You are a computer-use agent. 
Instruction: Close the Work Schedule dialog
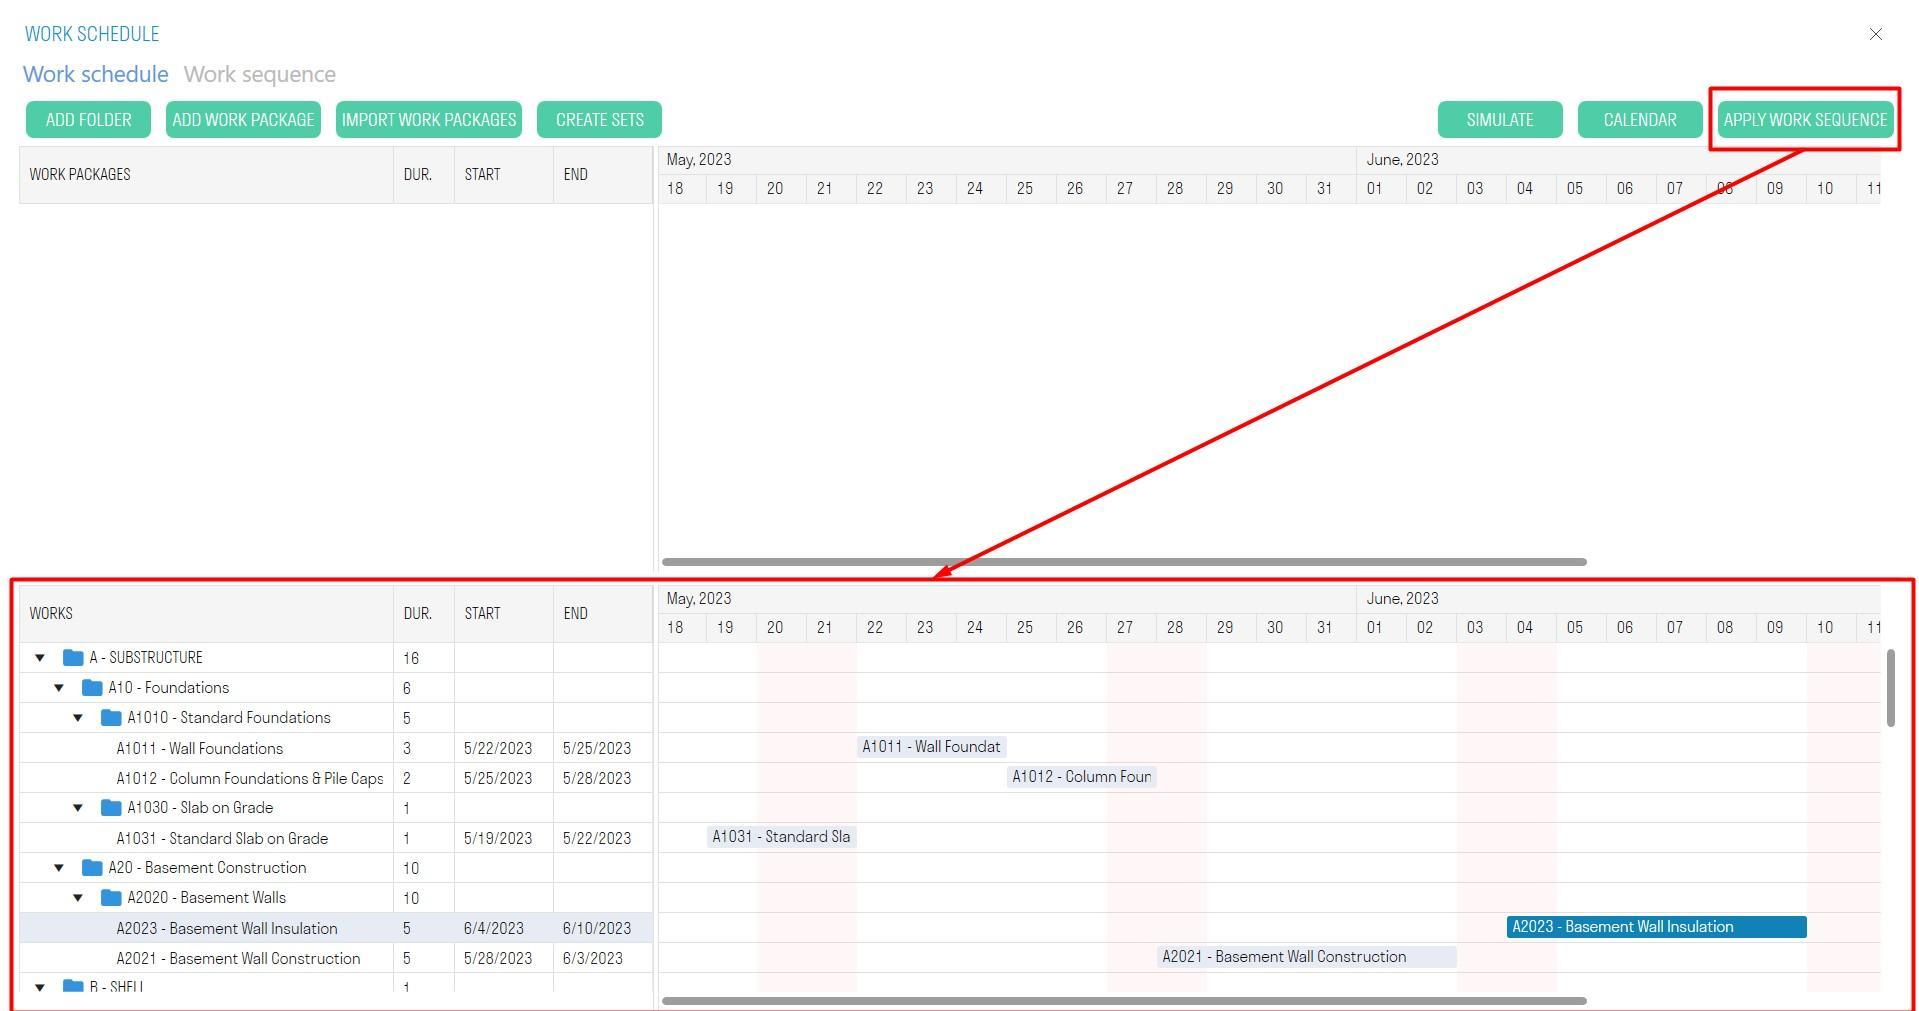click(x=1875, y=34)
